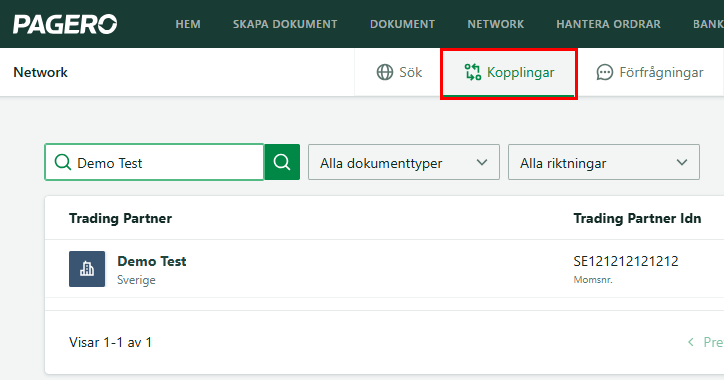Click the Network page heading
Viewport: 724px width, 380px height.
(x=40, y=72)
